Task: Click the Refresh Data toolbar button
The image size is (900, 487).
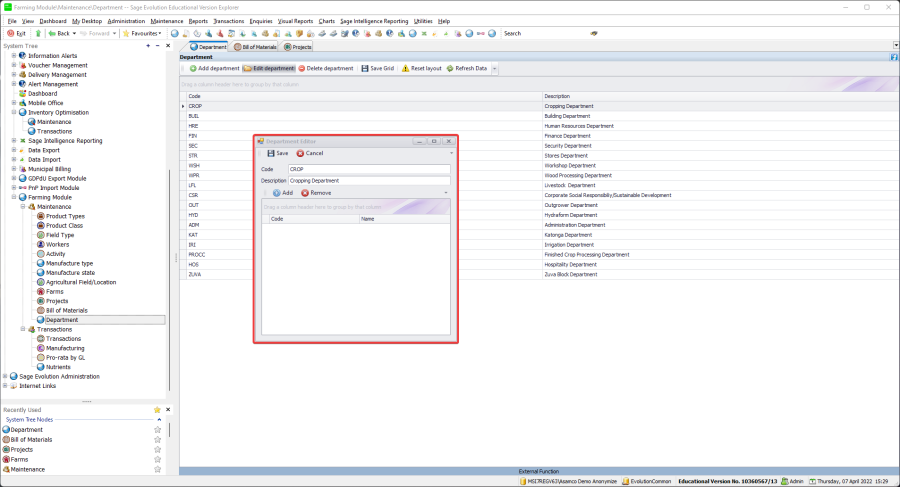Action: [466, 68]
